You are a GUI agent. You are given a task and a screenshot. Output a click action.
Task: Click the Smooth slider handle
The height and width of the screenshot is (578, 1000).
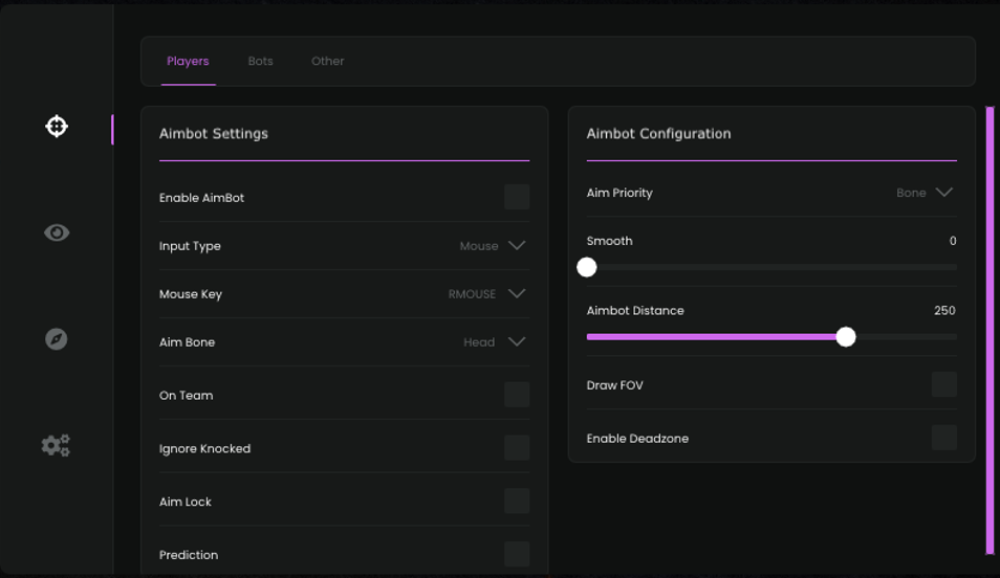[x=587, y=267]
